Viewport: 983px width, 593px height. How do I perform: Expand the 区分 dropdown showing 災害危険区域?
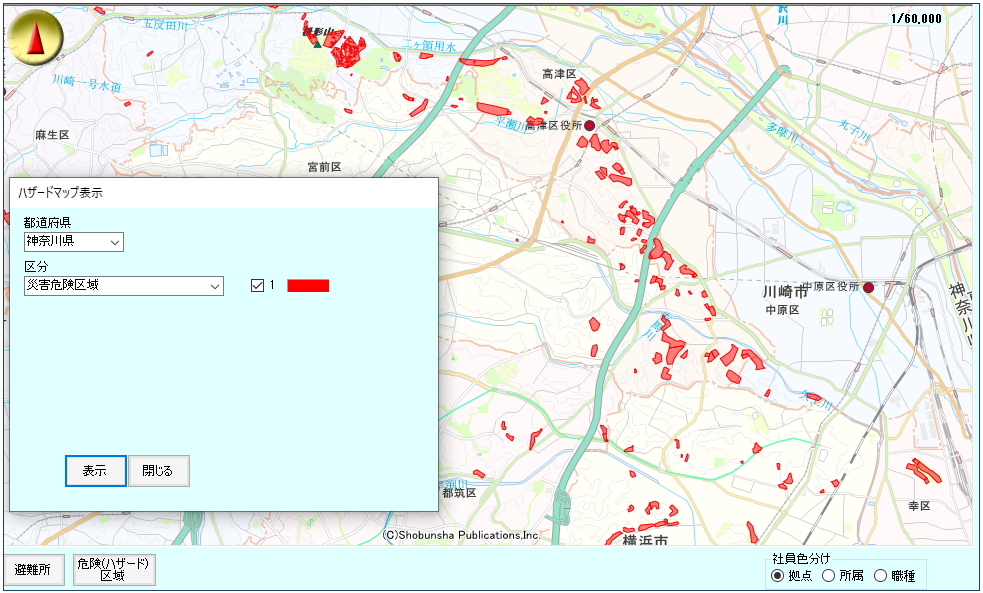tap(124, 286)
